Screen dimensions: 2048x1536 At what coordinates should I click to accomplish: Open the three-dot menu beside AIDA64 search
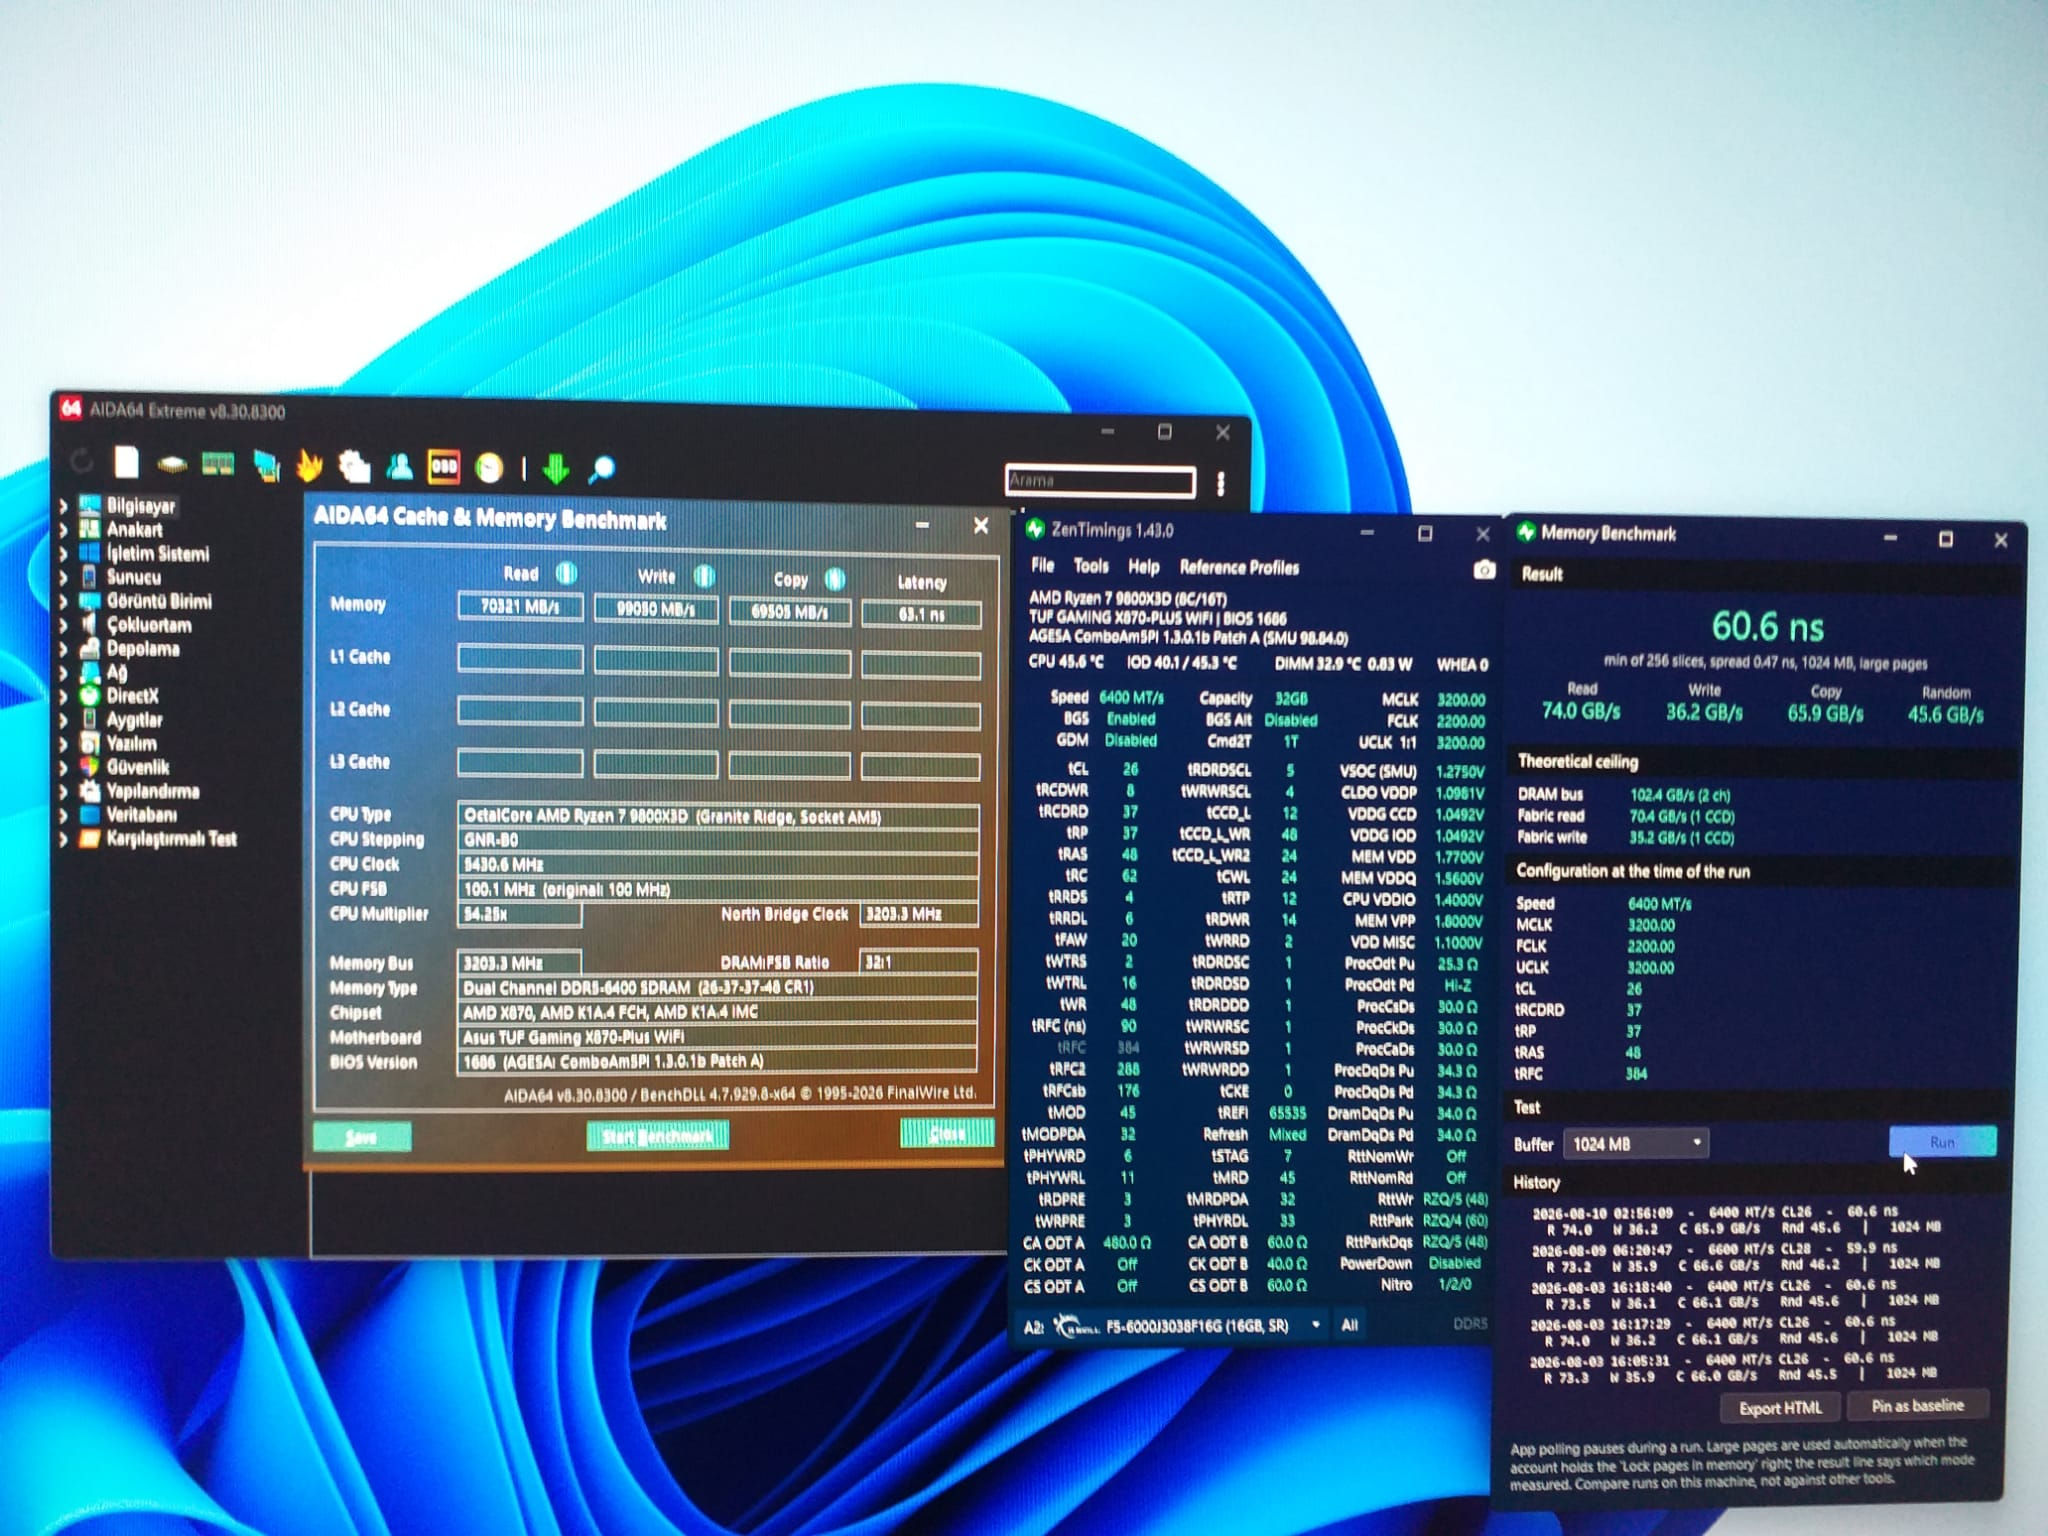click(x=1221, y=484)
